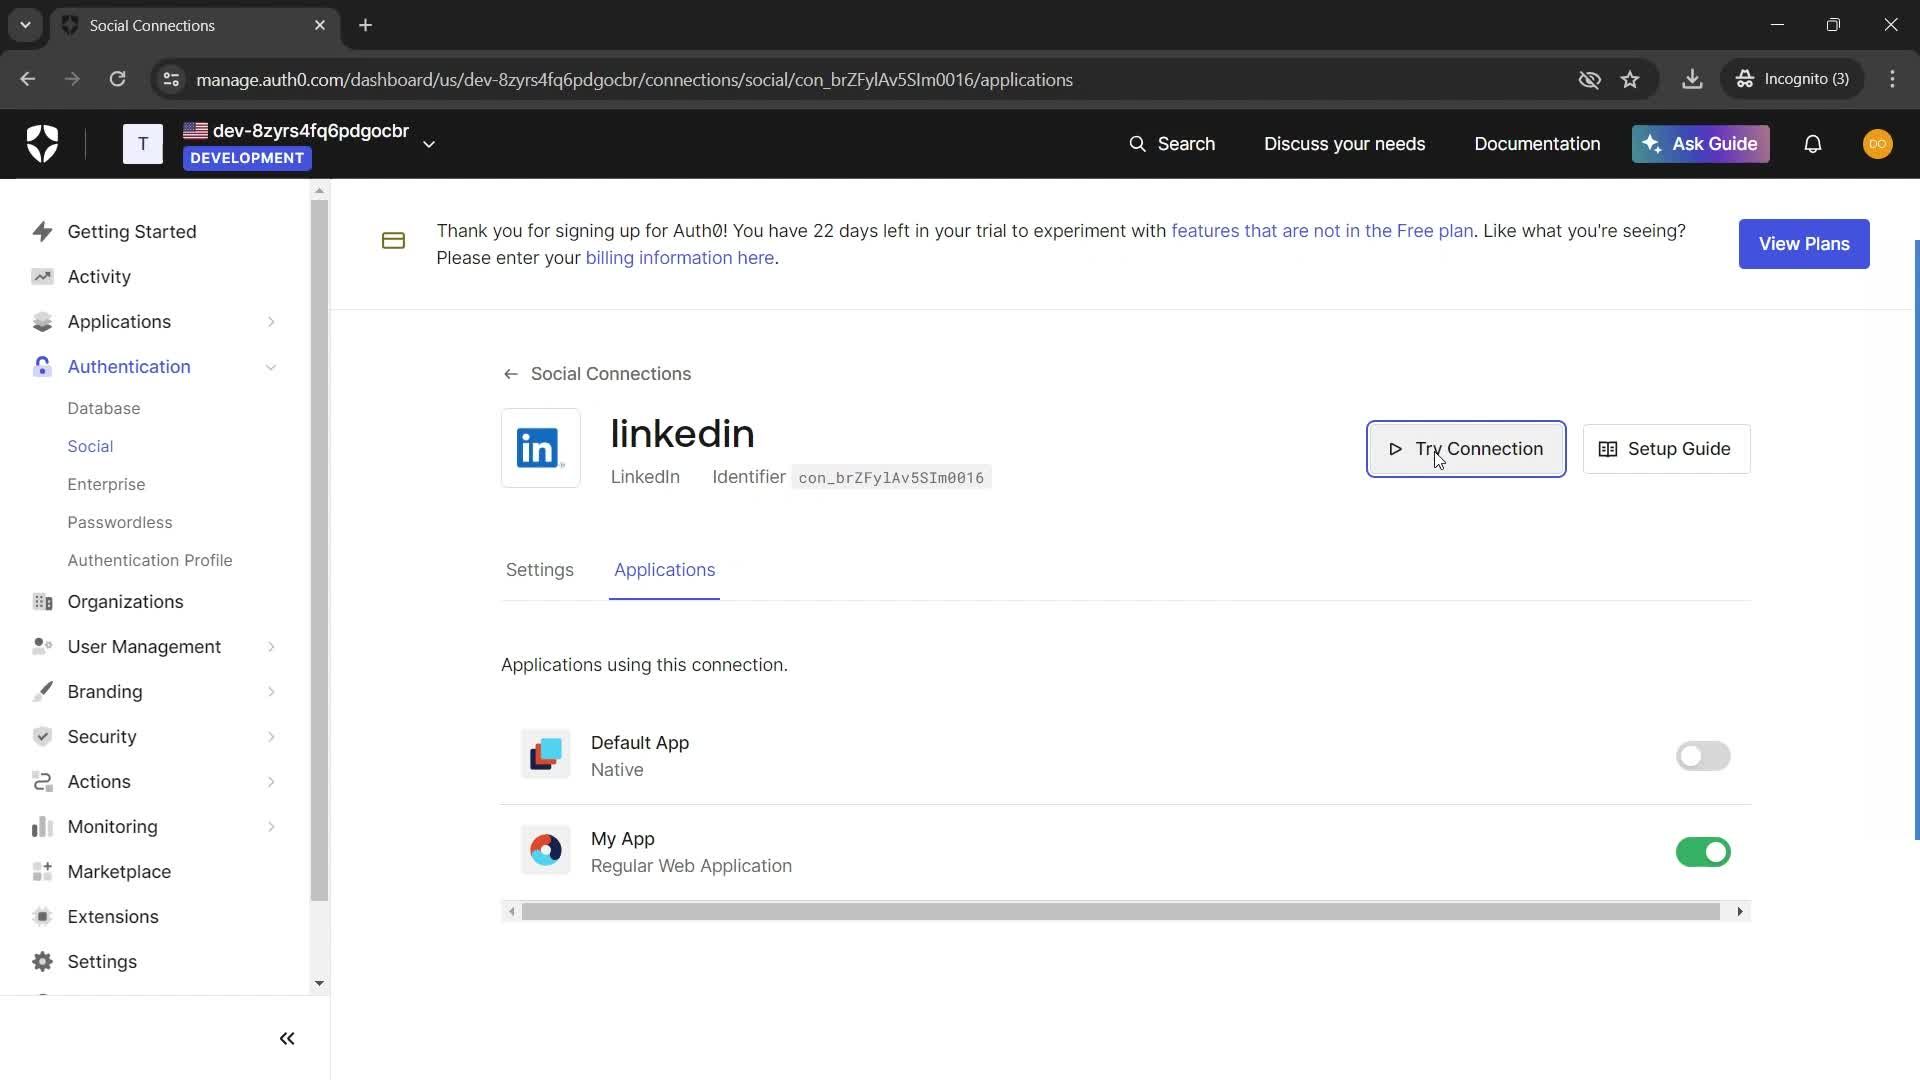
Task: Click the search magnifier icon
Action: click(1138, 144)
